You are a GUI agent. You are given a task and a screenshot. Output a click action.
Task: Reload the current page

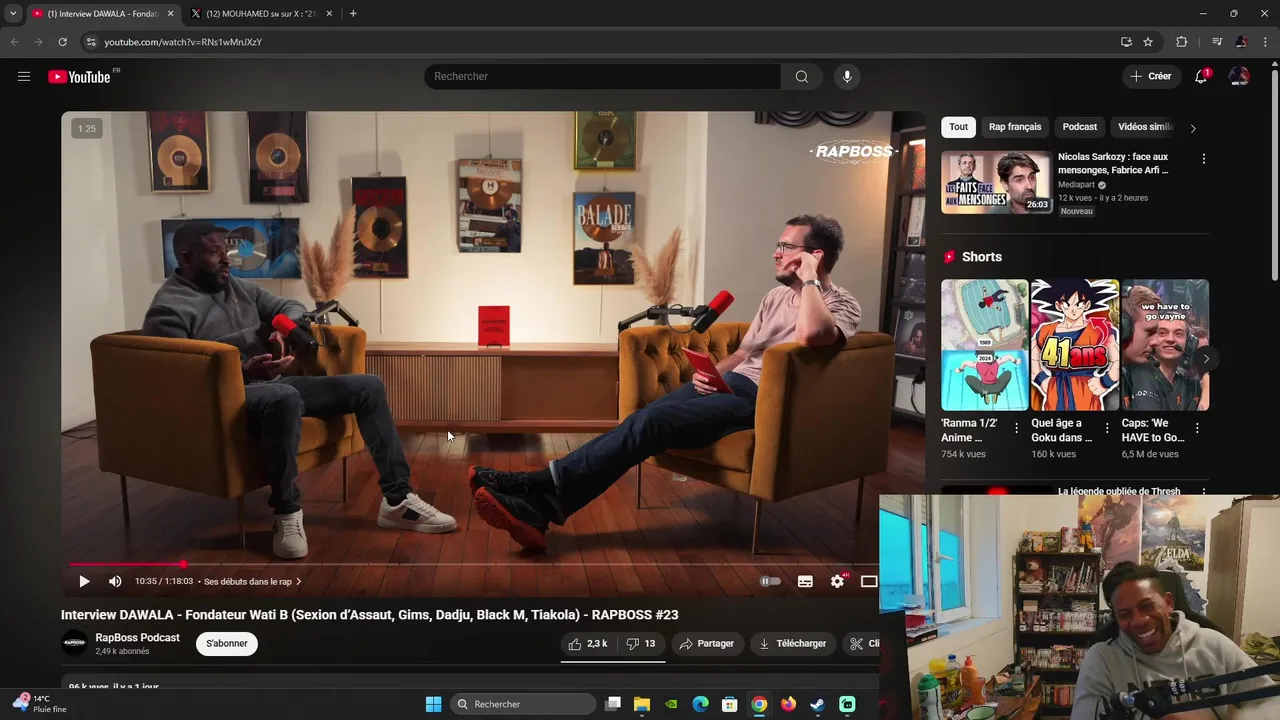click(62, 42)
